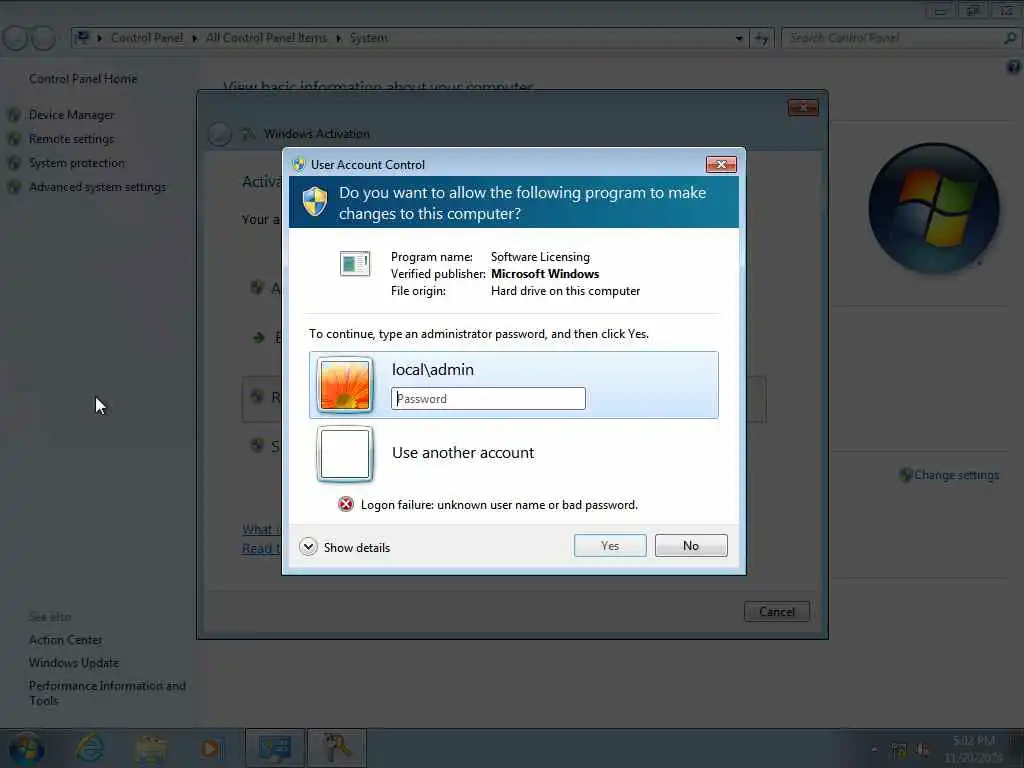Click System in the address breadcrumb
Image resolution: width=1024 pixels, height=768 pixels.
click(x=368, y=38)
